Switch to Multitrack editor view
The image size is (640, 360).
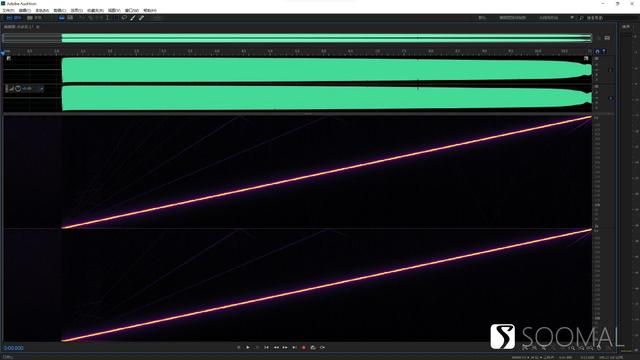[35, 18]
